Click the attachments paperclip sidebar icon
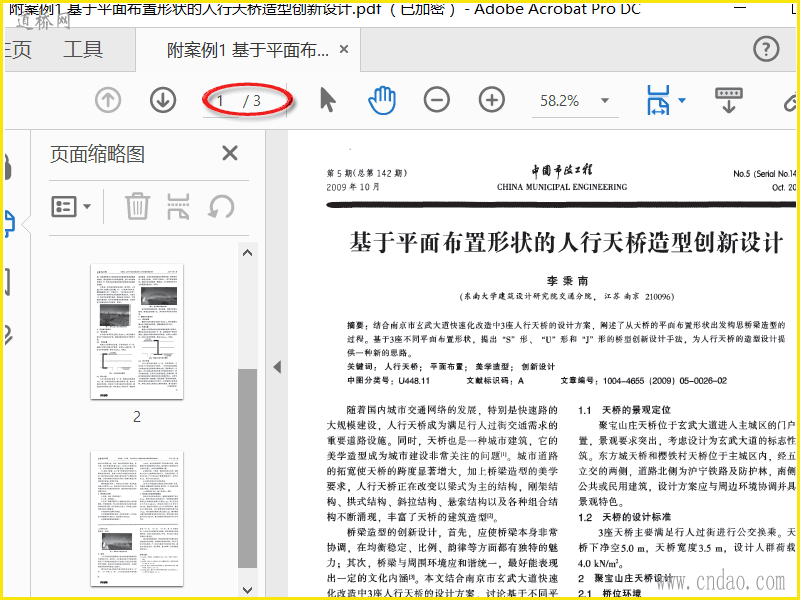The height and width of the screenshot is (600, 800). 8,334
